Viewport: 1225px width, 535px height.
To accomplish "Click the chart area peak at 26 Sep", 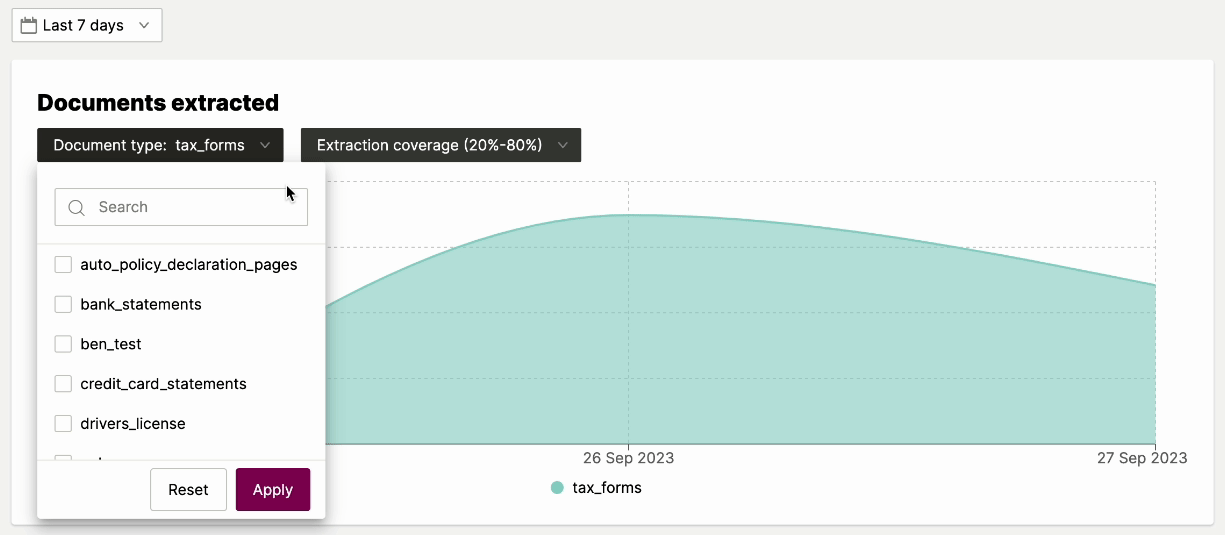I will pyautogui.click(x=628, y=216).
